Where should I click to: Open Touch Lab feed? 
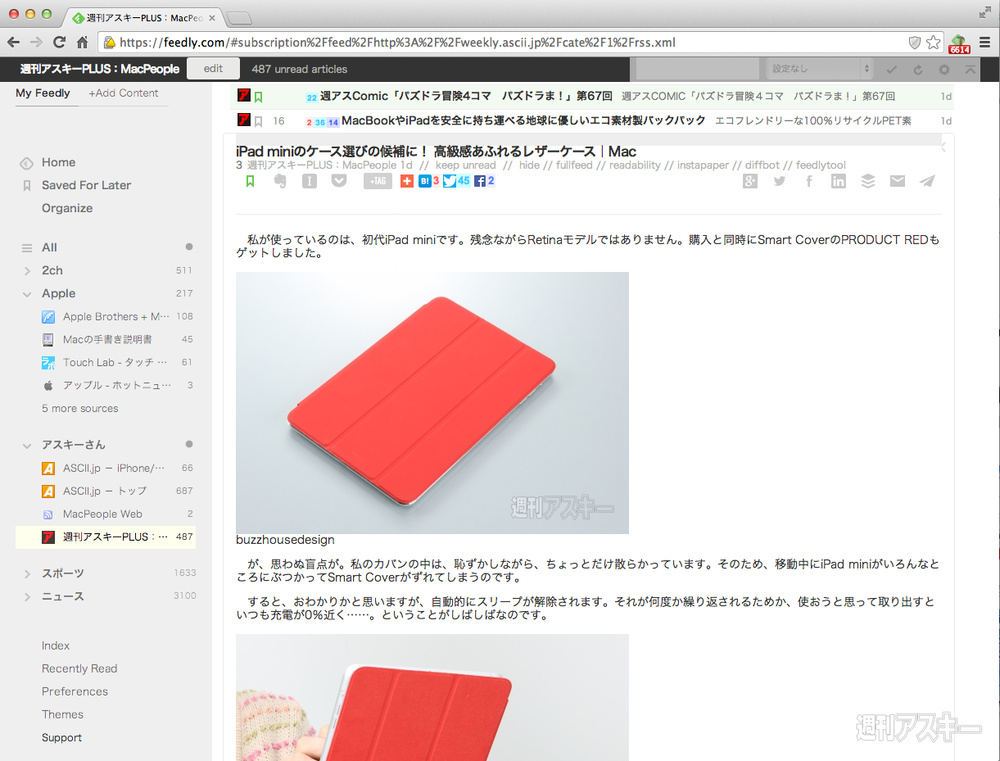[116, 362]
